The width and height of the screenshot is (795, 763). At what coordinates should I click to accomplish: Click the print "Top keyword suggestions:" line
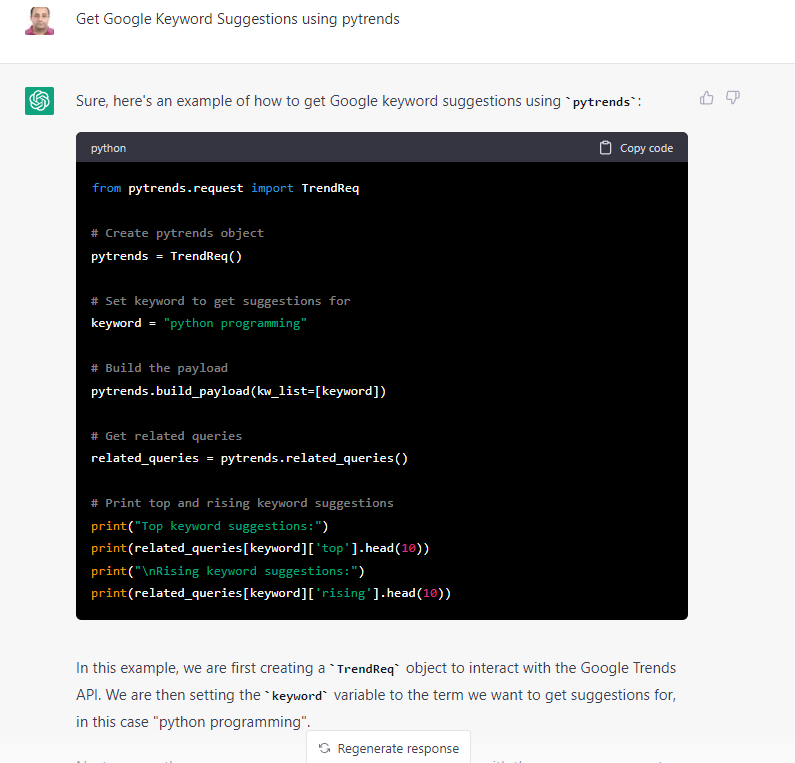point(210,526)
